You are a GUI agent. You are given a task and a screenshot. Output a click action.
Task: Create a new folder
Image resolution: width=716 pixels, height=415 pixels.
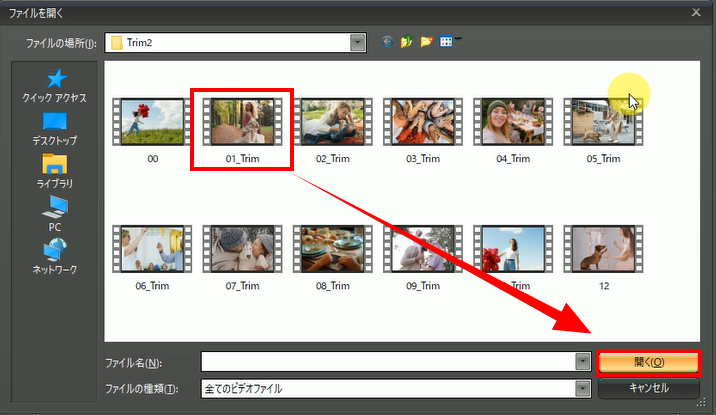(x=426, y=43)
